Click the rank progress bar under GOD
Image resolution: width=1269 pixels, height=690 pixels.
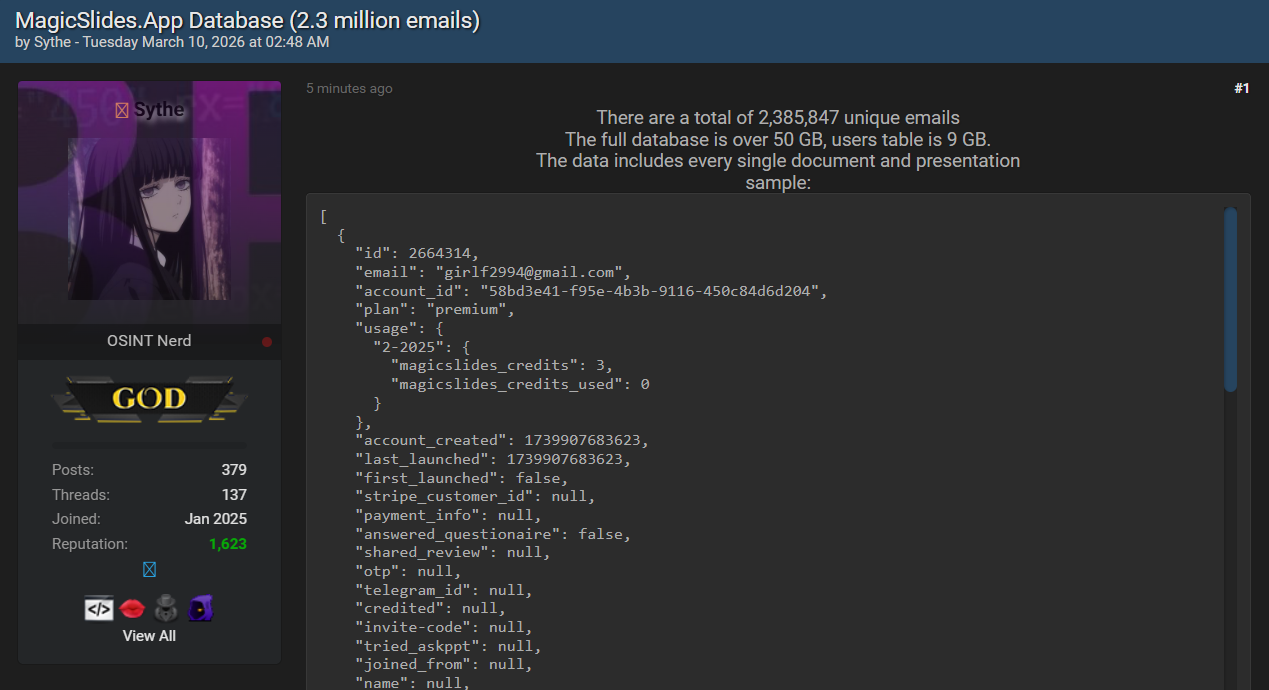[x=149, y=445]
